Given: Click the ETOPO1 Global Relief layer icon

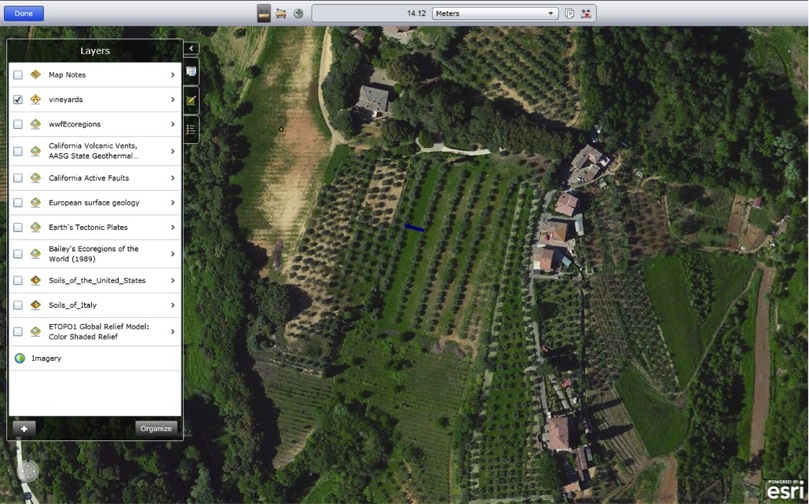Looking at the screenshot, I should 36,332.
